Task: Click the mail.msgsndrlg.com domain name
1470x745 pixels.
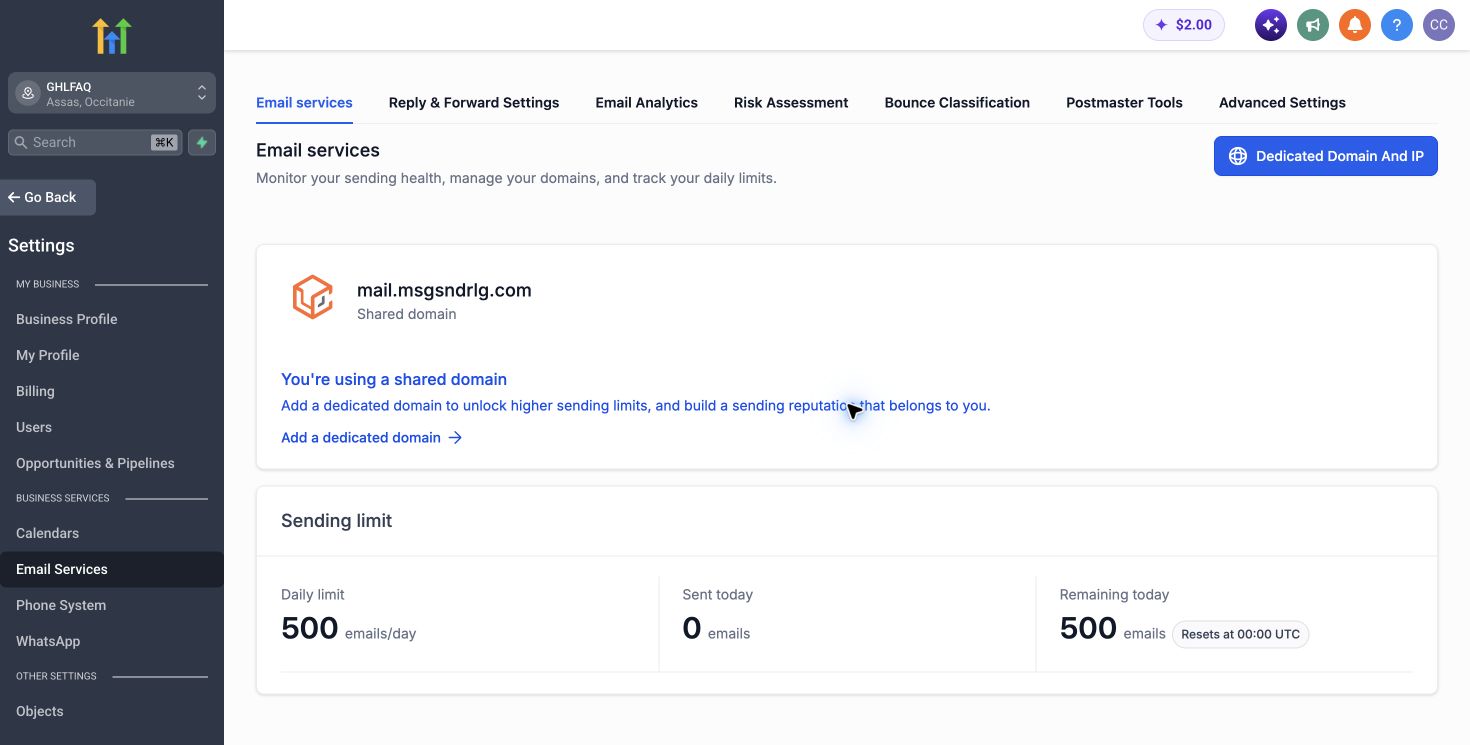Action: [444, 290]
